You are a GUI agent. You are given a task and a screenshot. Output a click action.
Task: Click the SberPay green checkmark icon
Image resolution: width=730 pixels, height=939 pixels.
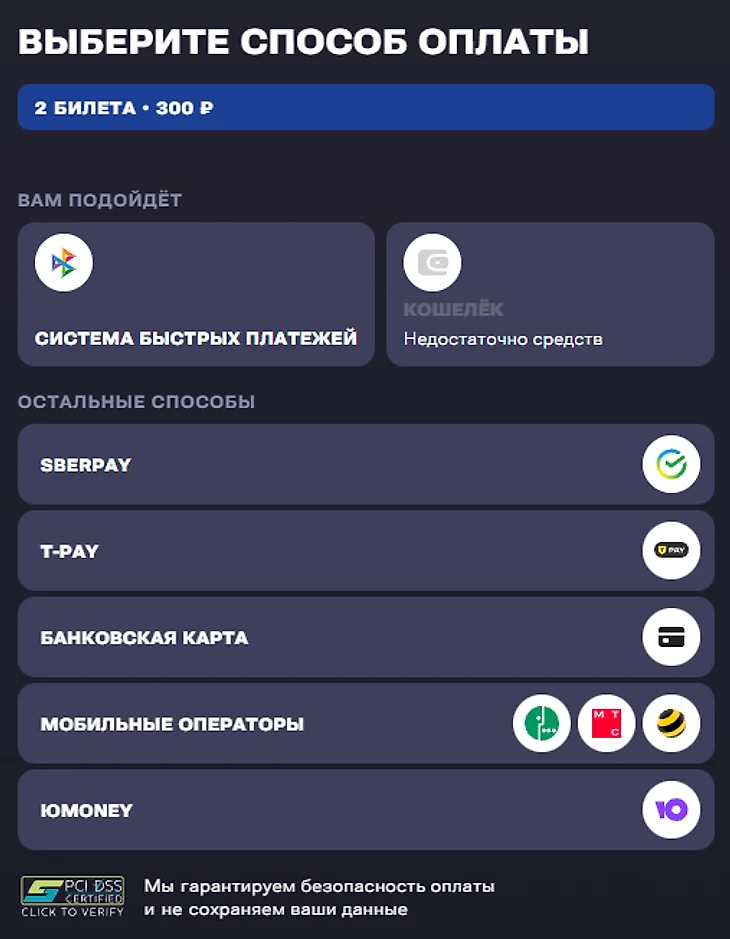click(671, 465)
